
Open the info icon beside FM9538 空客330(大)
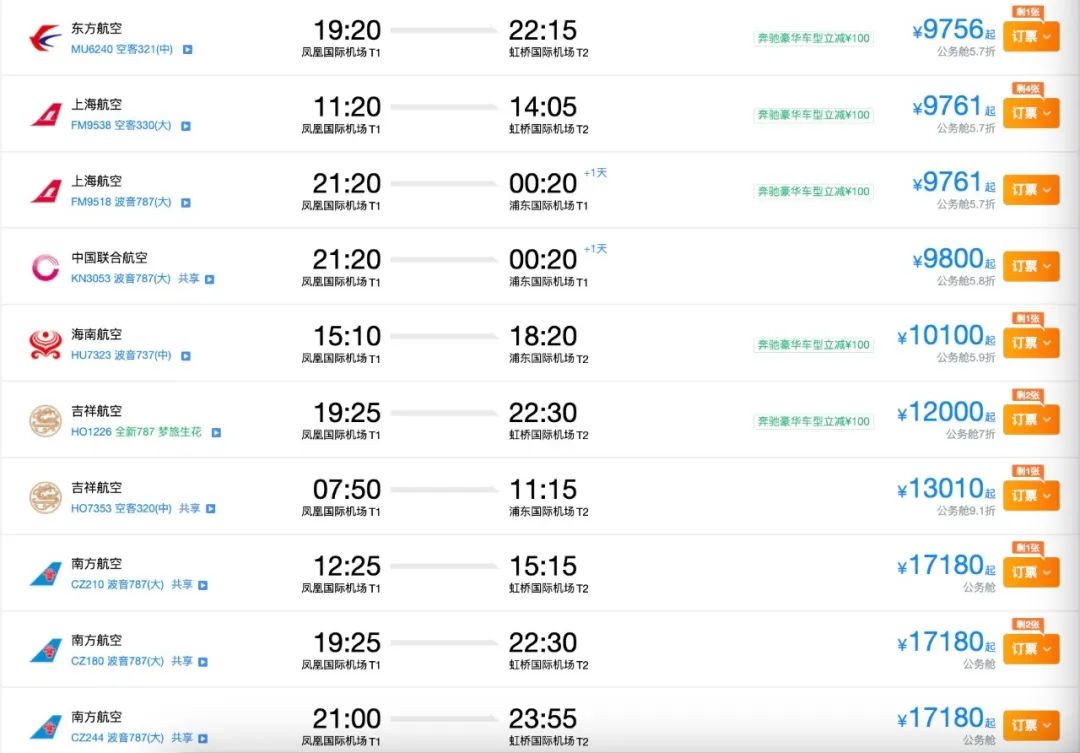click(x=186, y=126)
